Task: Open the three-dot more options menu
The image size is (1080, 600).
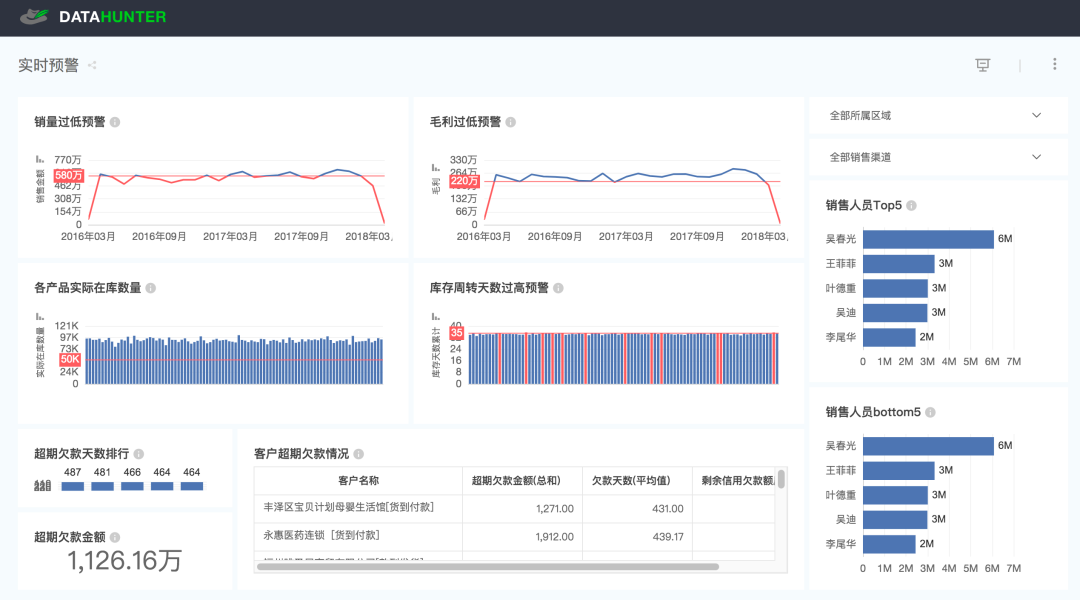Action: [1055, 64]
